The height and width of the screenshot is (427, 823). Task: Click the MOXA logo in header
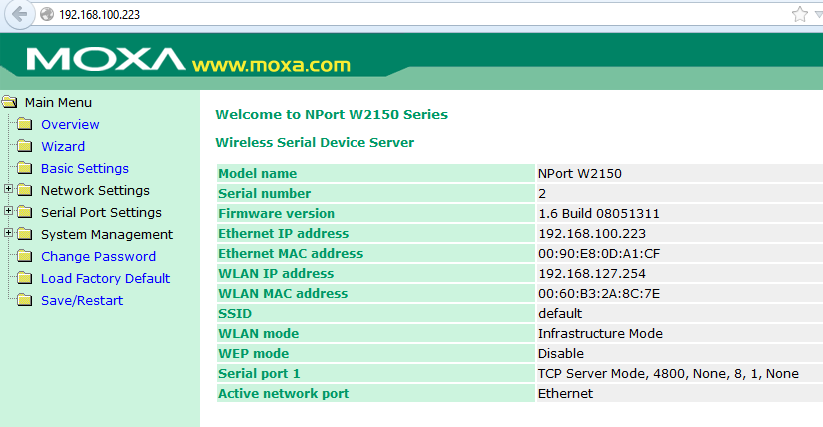click(106, 59)
